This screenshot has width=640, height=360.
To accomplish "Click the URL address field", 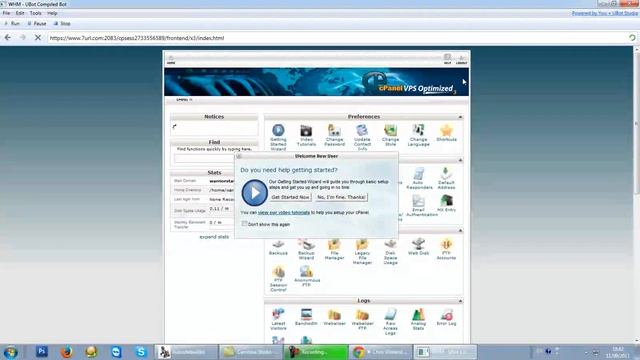I will pos(337,38).
